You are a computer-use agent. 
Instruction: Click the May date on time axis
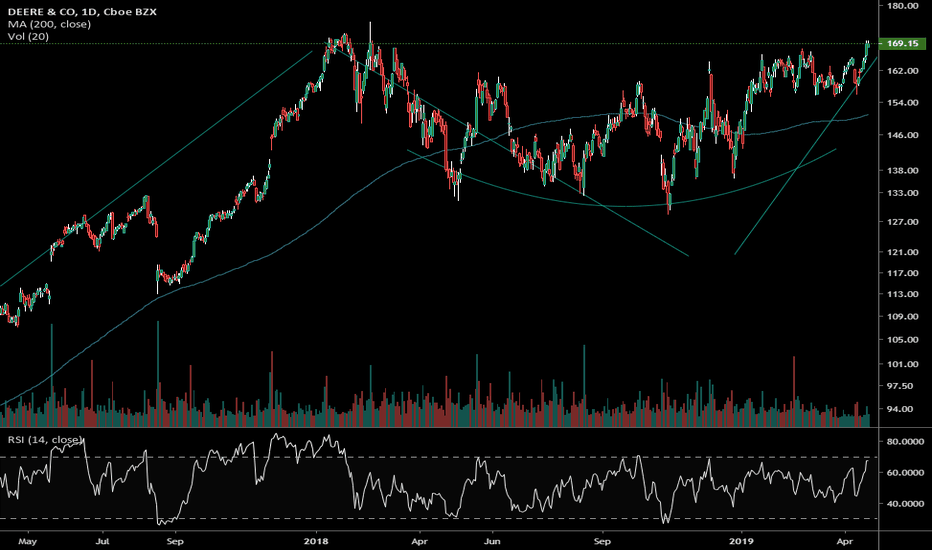pos(27,542)
